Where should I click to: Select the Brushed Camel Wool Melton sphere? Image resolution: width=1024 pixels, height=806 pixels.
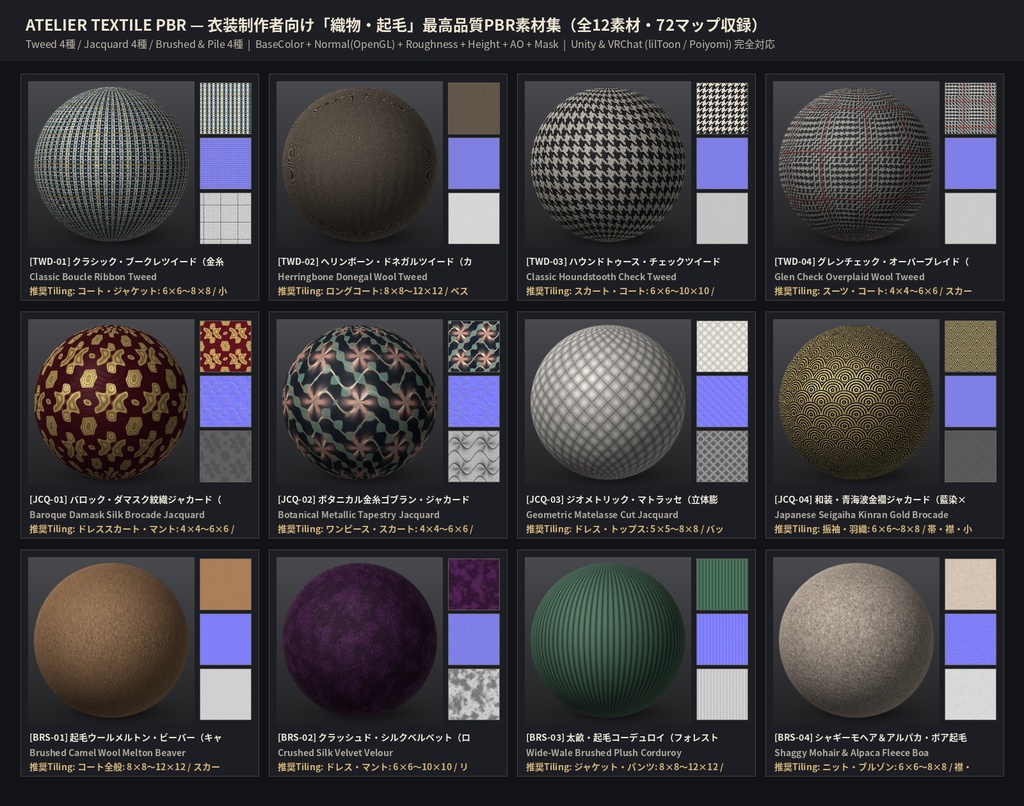tap(111, 639)
